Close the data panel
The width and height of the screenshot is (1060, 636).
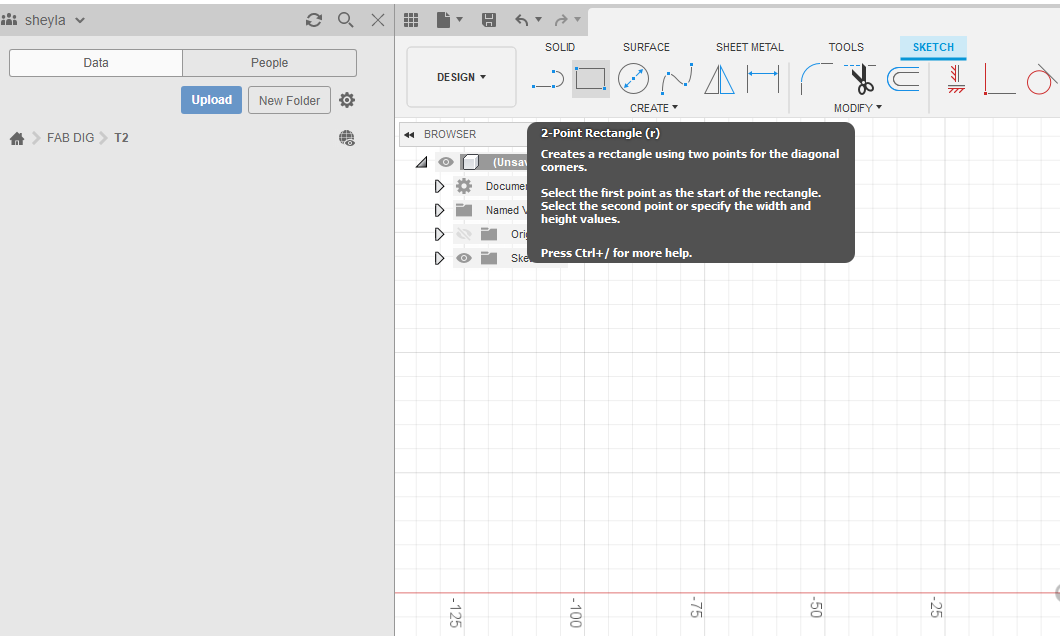[x=378, y=20]
